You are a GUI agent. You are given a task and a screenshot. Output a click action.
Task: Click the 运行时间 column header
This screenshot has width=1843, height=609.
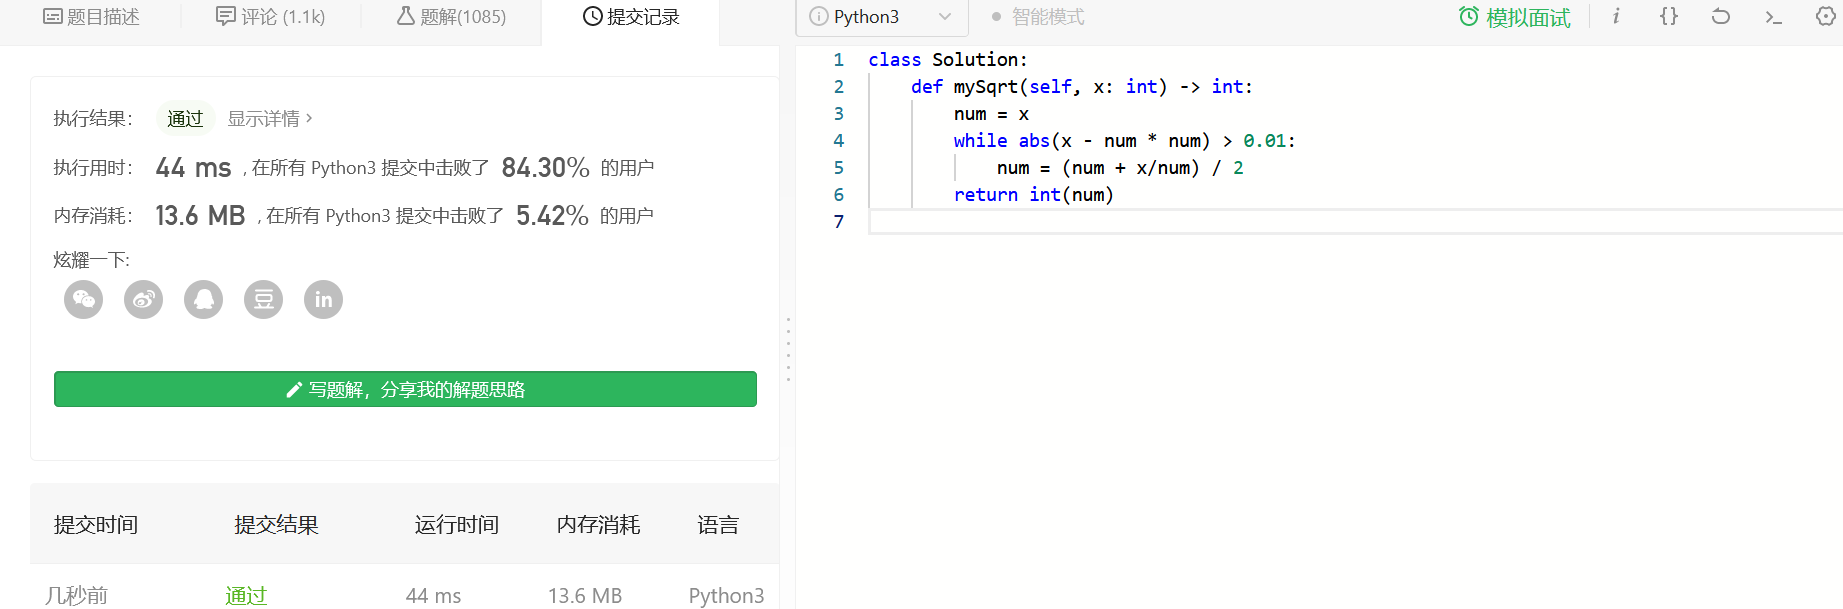[457, 525]
